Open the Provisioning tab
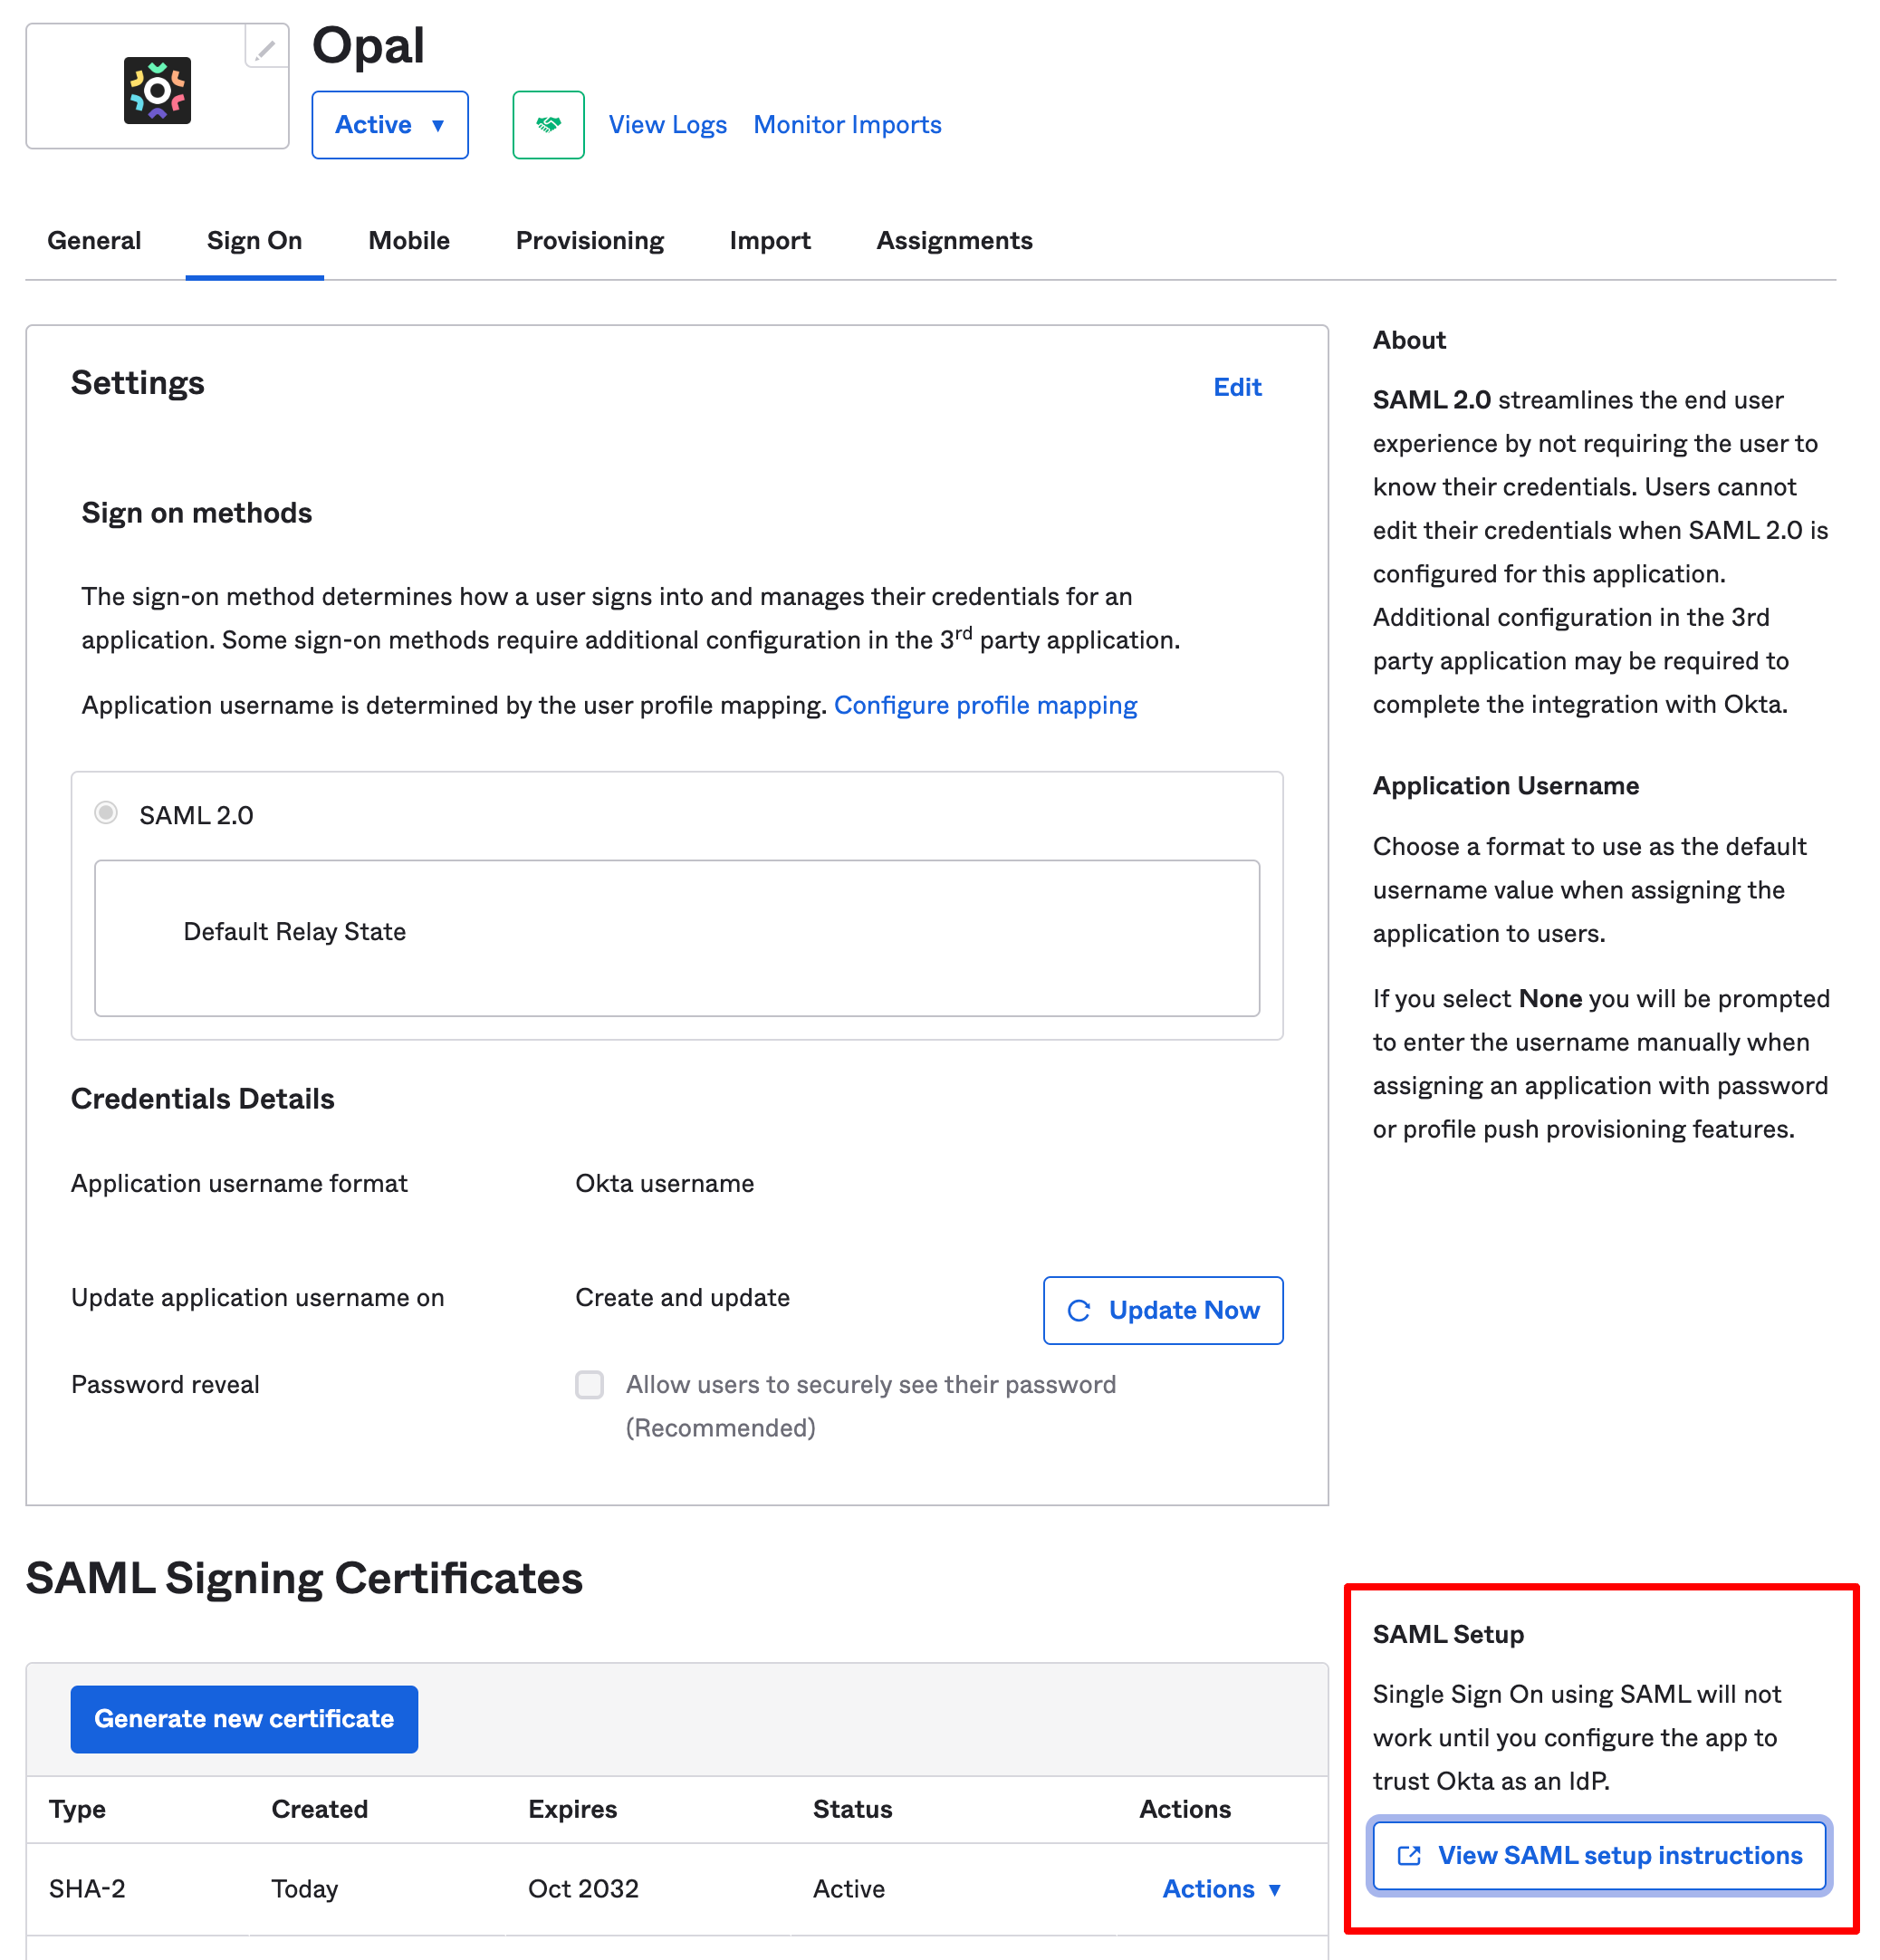The image size is (1880, 1960). [x=589, y=241]
